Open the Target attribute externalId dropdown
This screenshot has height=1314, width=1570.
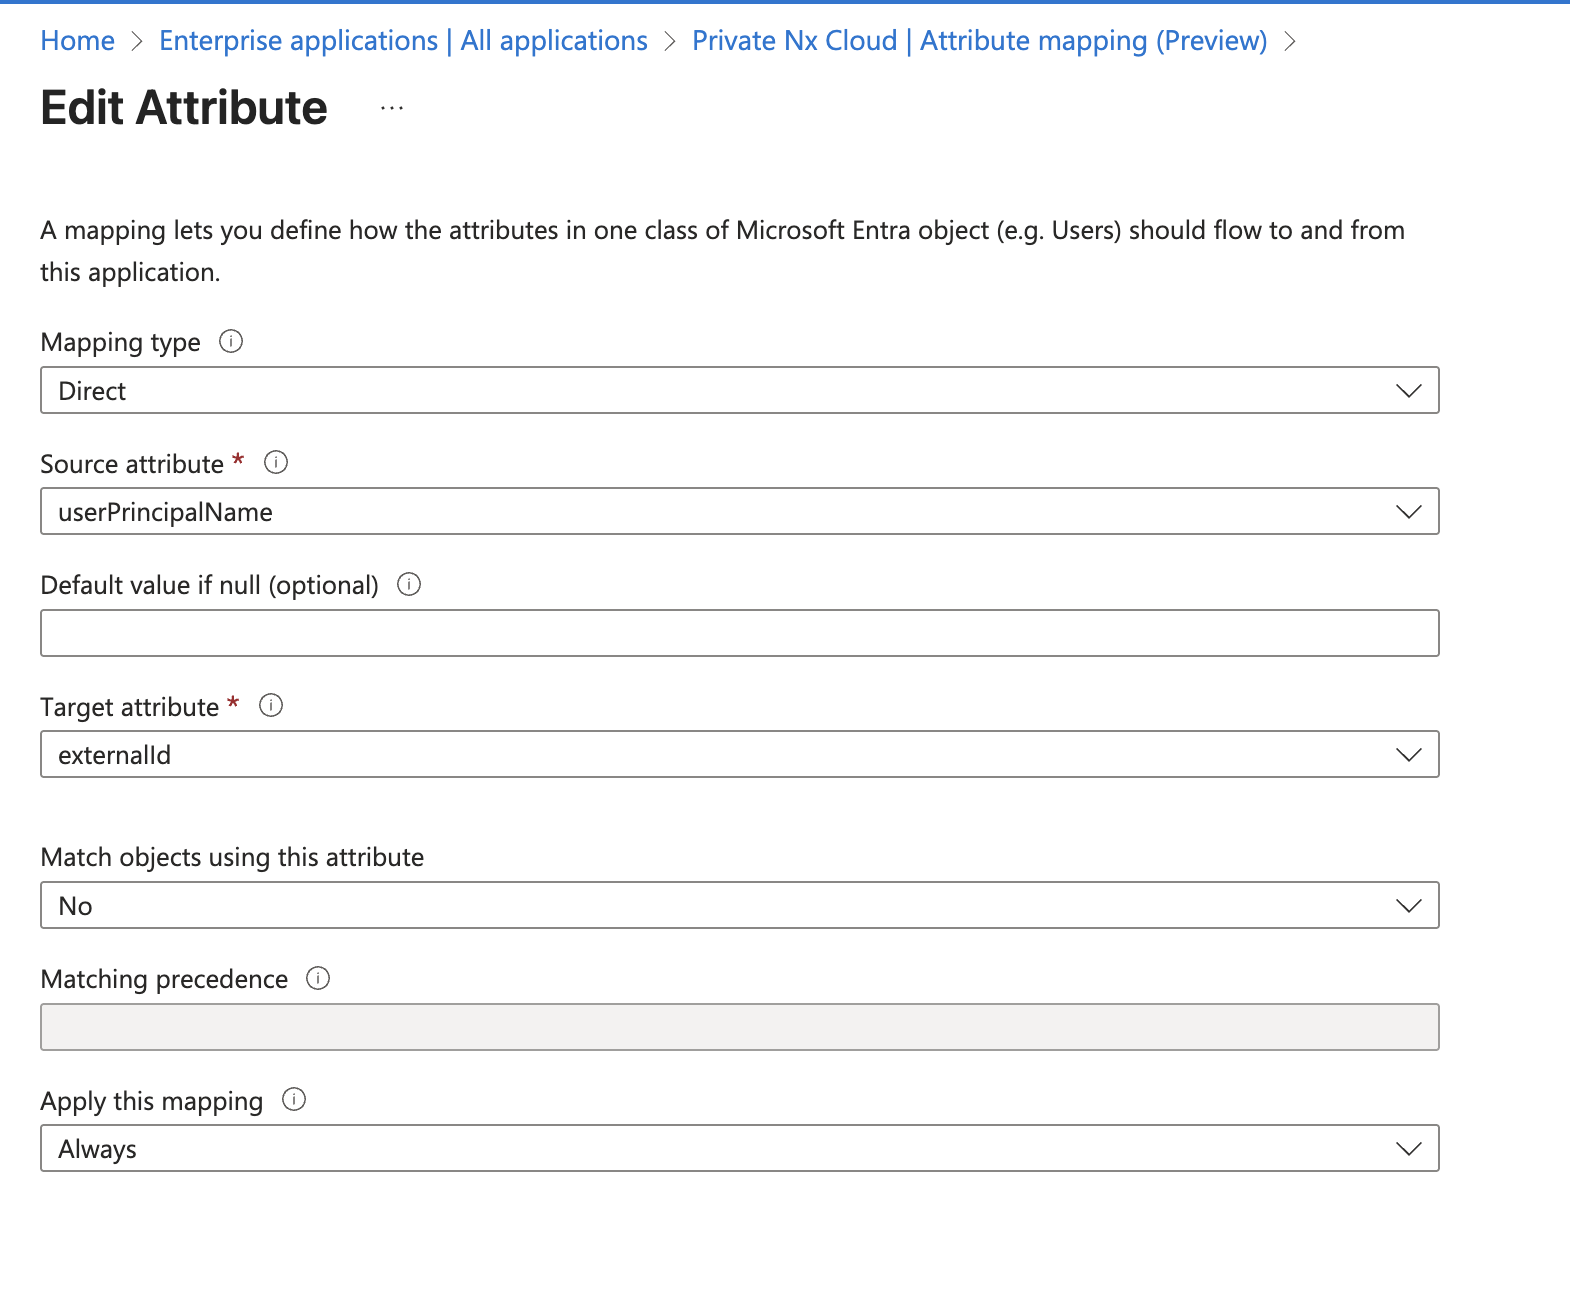pyautogui.click(x=740, y=755)
